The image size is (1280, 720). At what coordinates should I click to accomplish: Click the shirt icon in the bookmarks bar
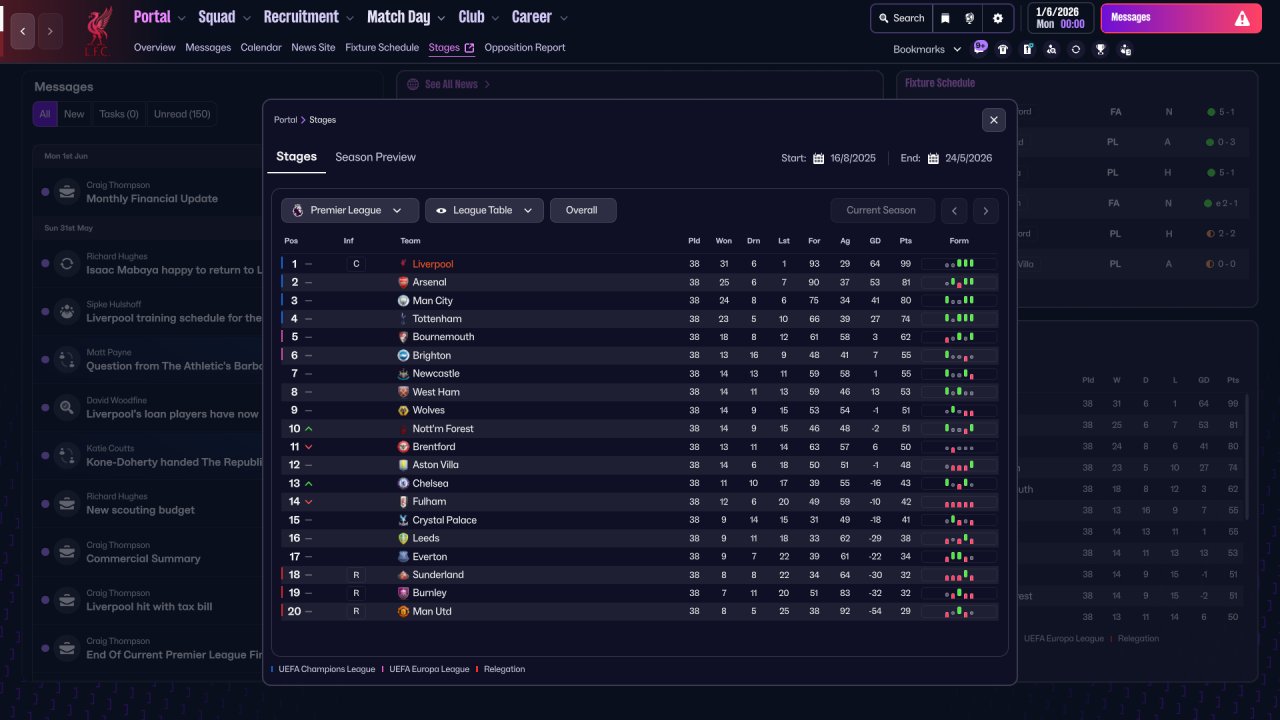[1003, 49]
